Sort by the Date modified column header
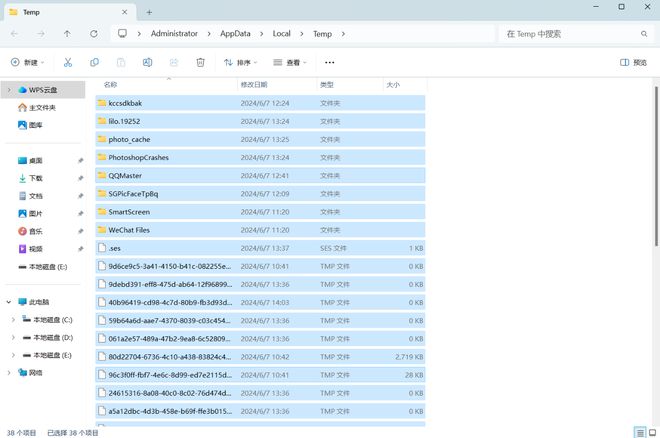This screenshot has width=660, height=438. pyautogui.click(x=277, y=85)
